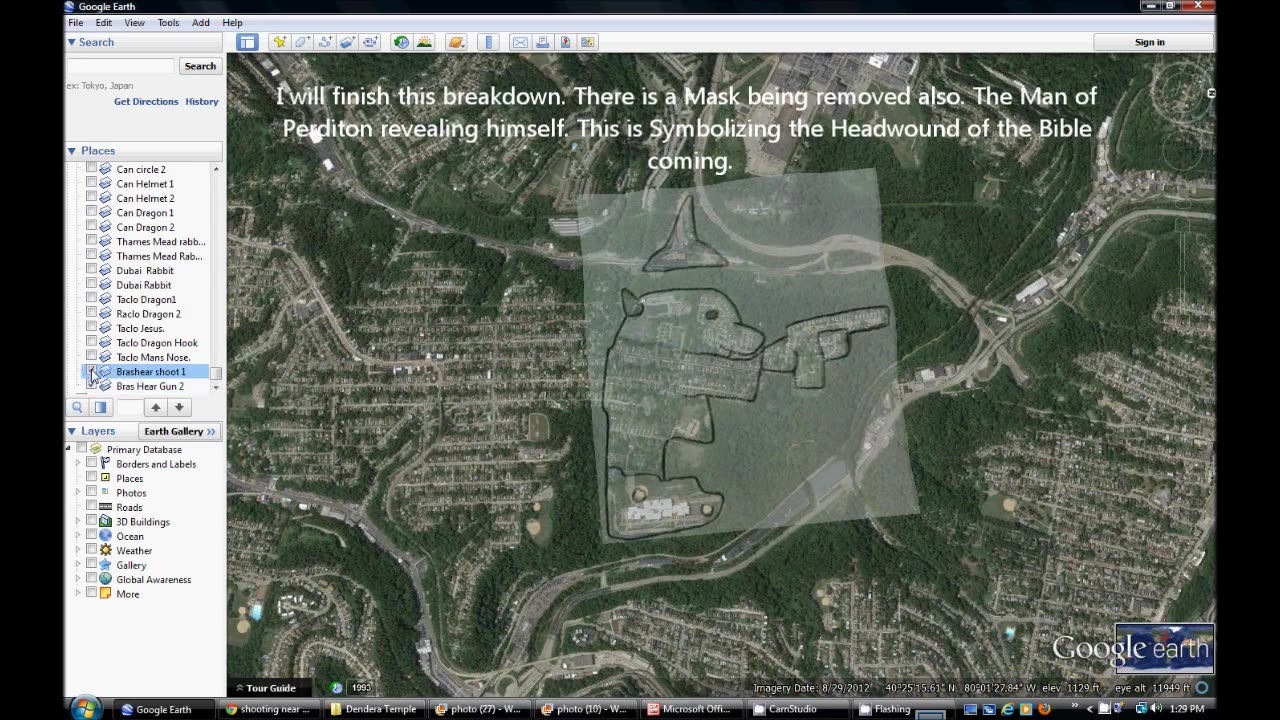Click the Weather sun icon
Image resolution: width=1280 pixels, height=720 pixels.
(x=105, y=550)
